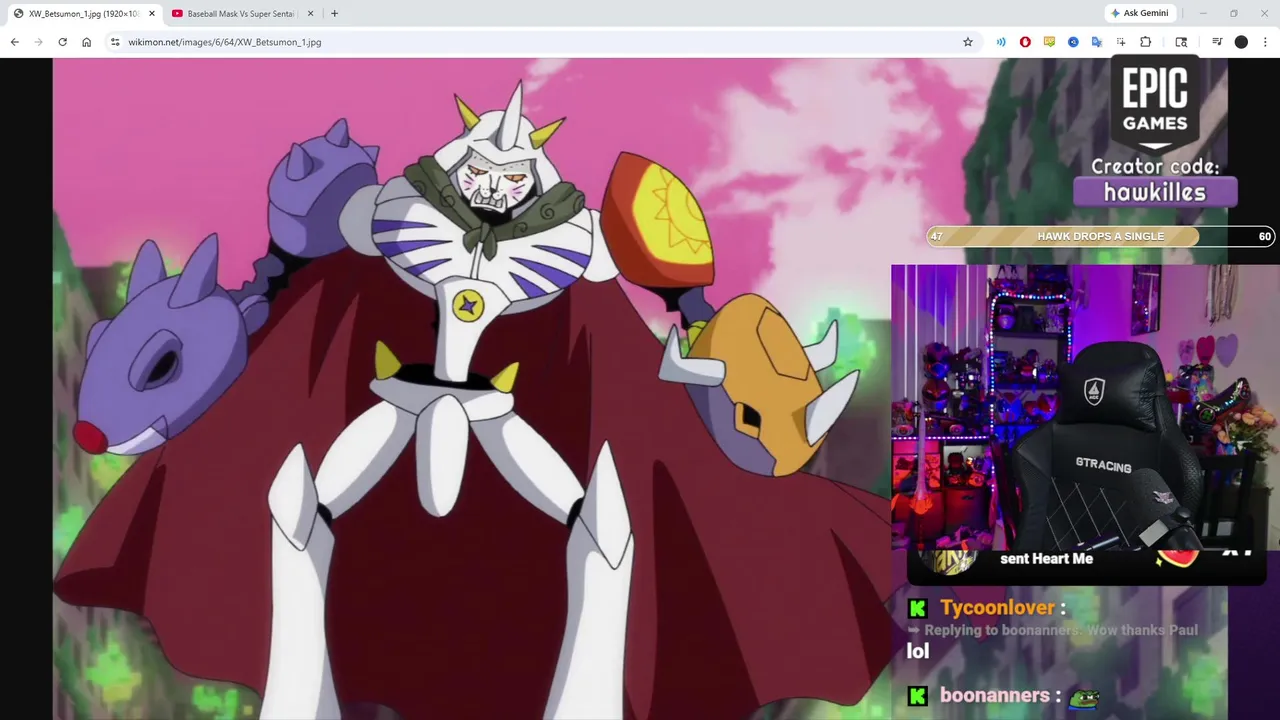Viewport: 1280px width, 720px height.
Task: Close the XW_Betsumon_1.jpg tab
Action: pyautogui.click(x=152, y=14)
